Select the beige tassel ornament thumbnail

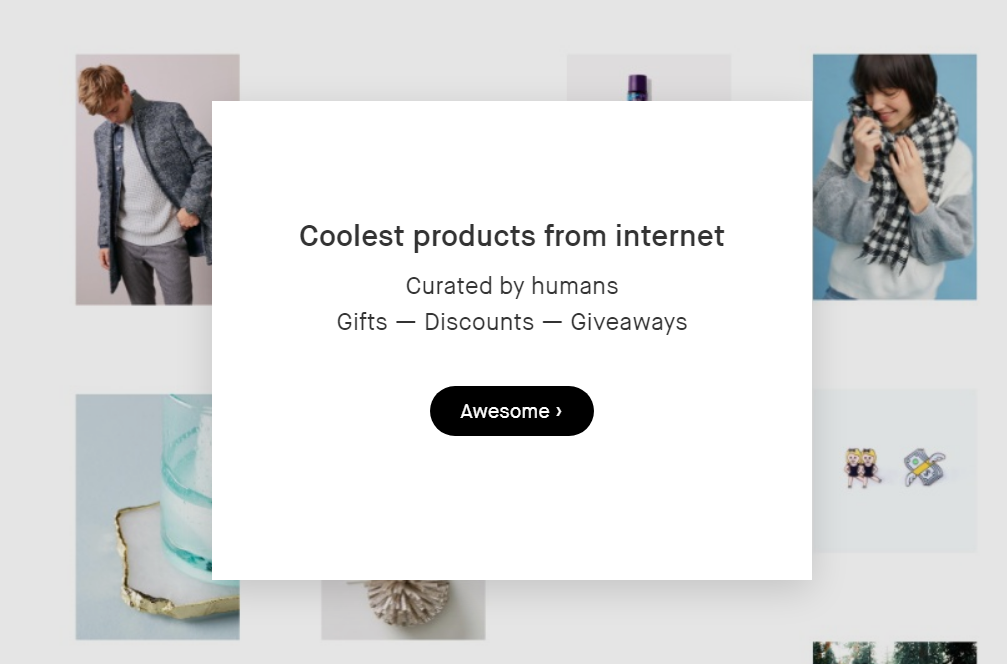point(403,609)
